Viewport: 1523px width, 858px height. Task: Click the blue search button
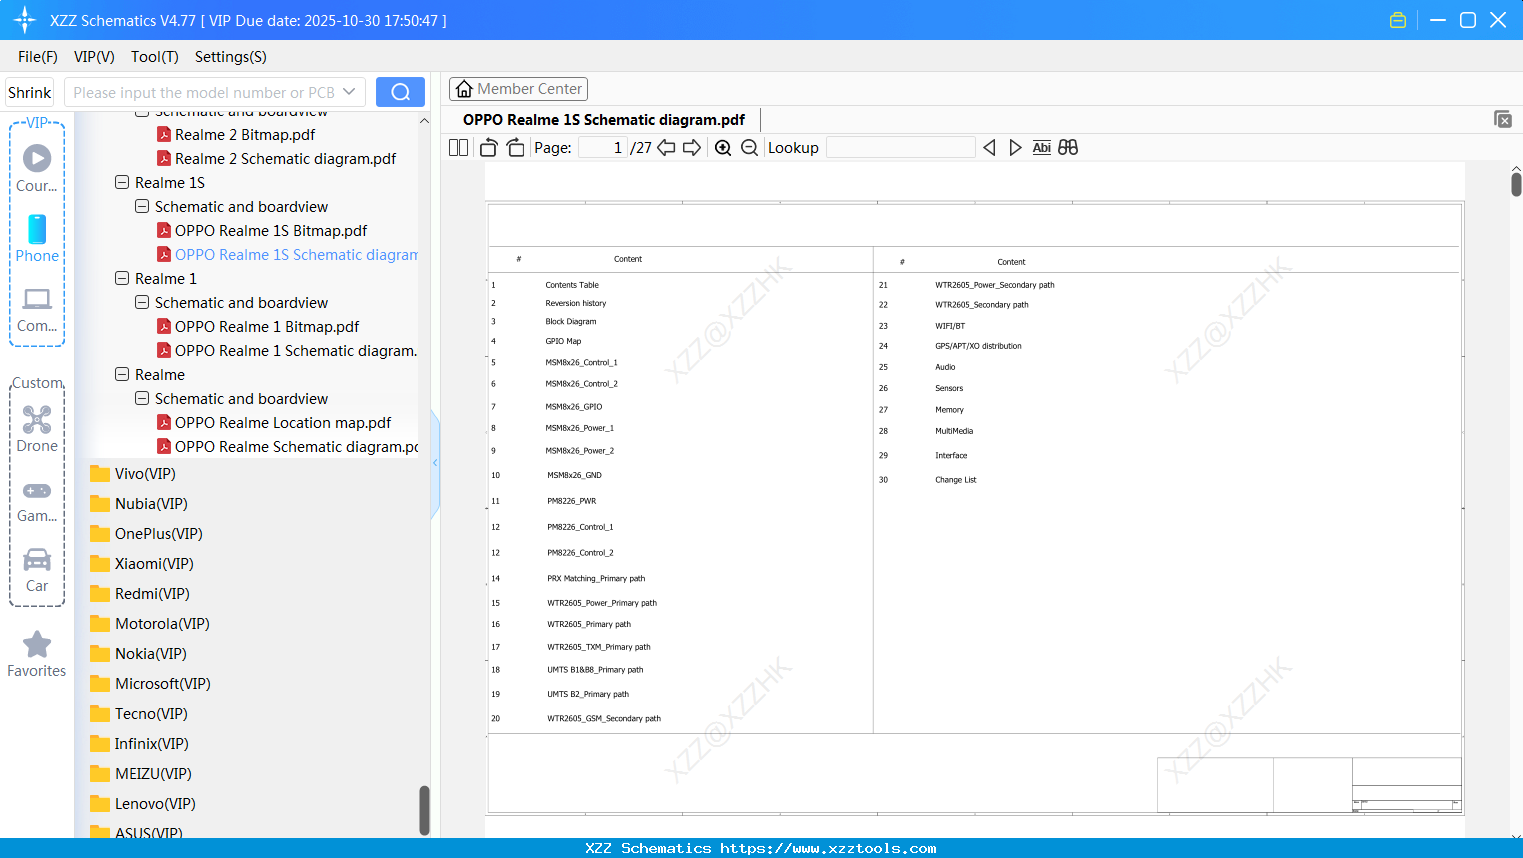400,92
